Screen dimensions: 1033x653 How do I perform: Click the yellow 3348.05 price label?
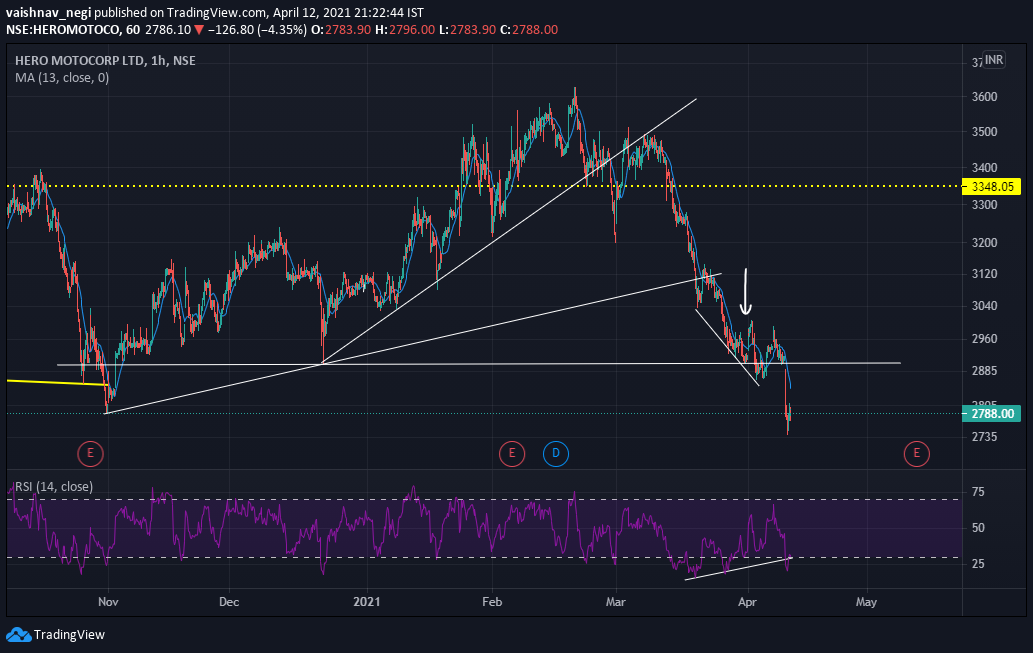click(991, 186)
